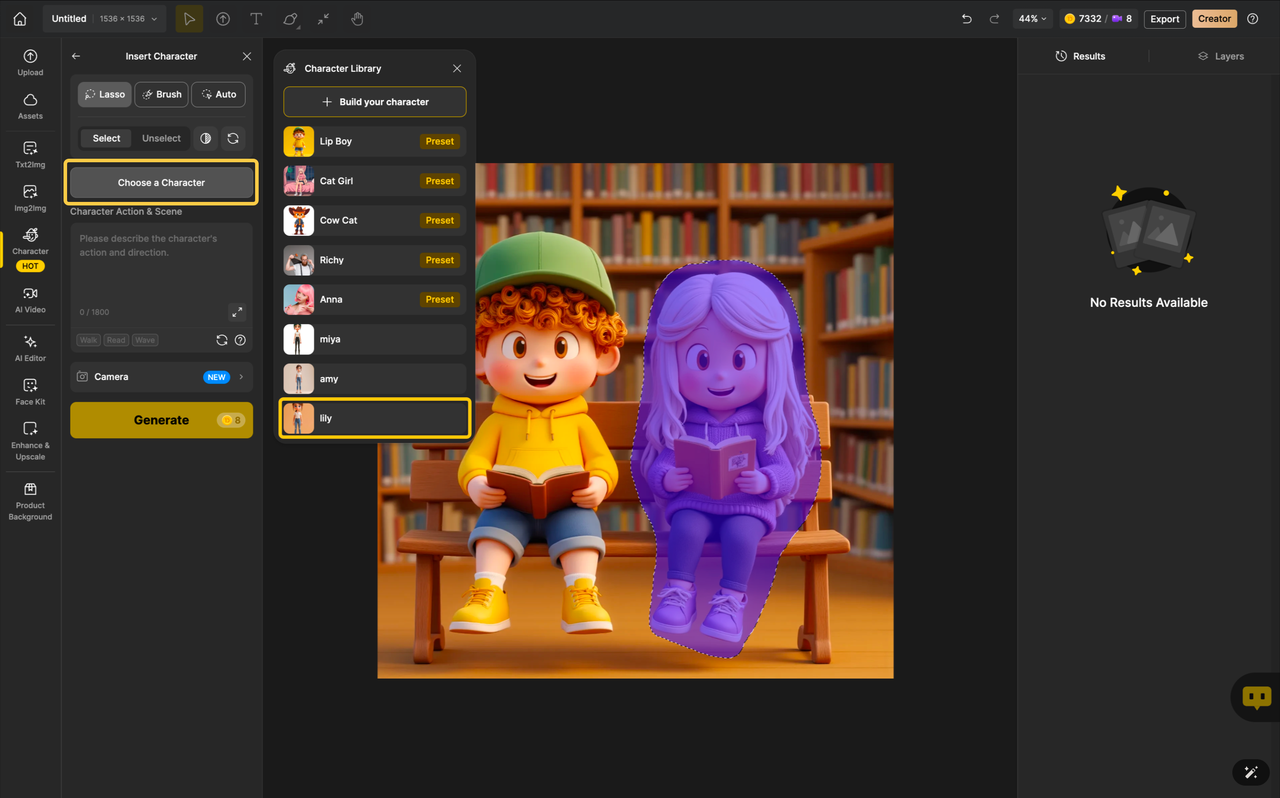Open the 44% zoom dropdown
The height and width of the screenshot is (798, 1280).
(x=1032, y=18)
